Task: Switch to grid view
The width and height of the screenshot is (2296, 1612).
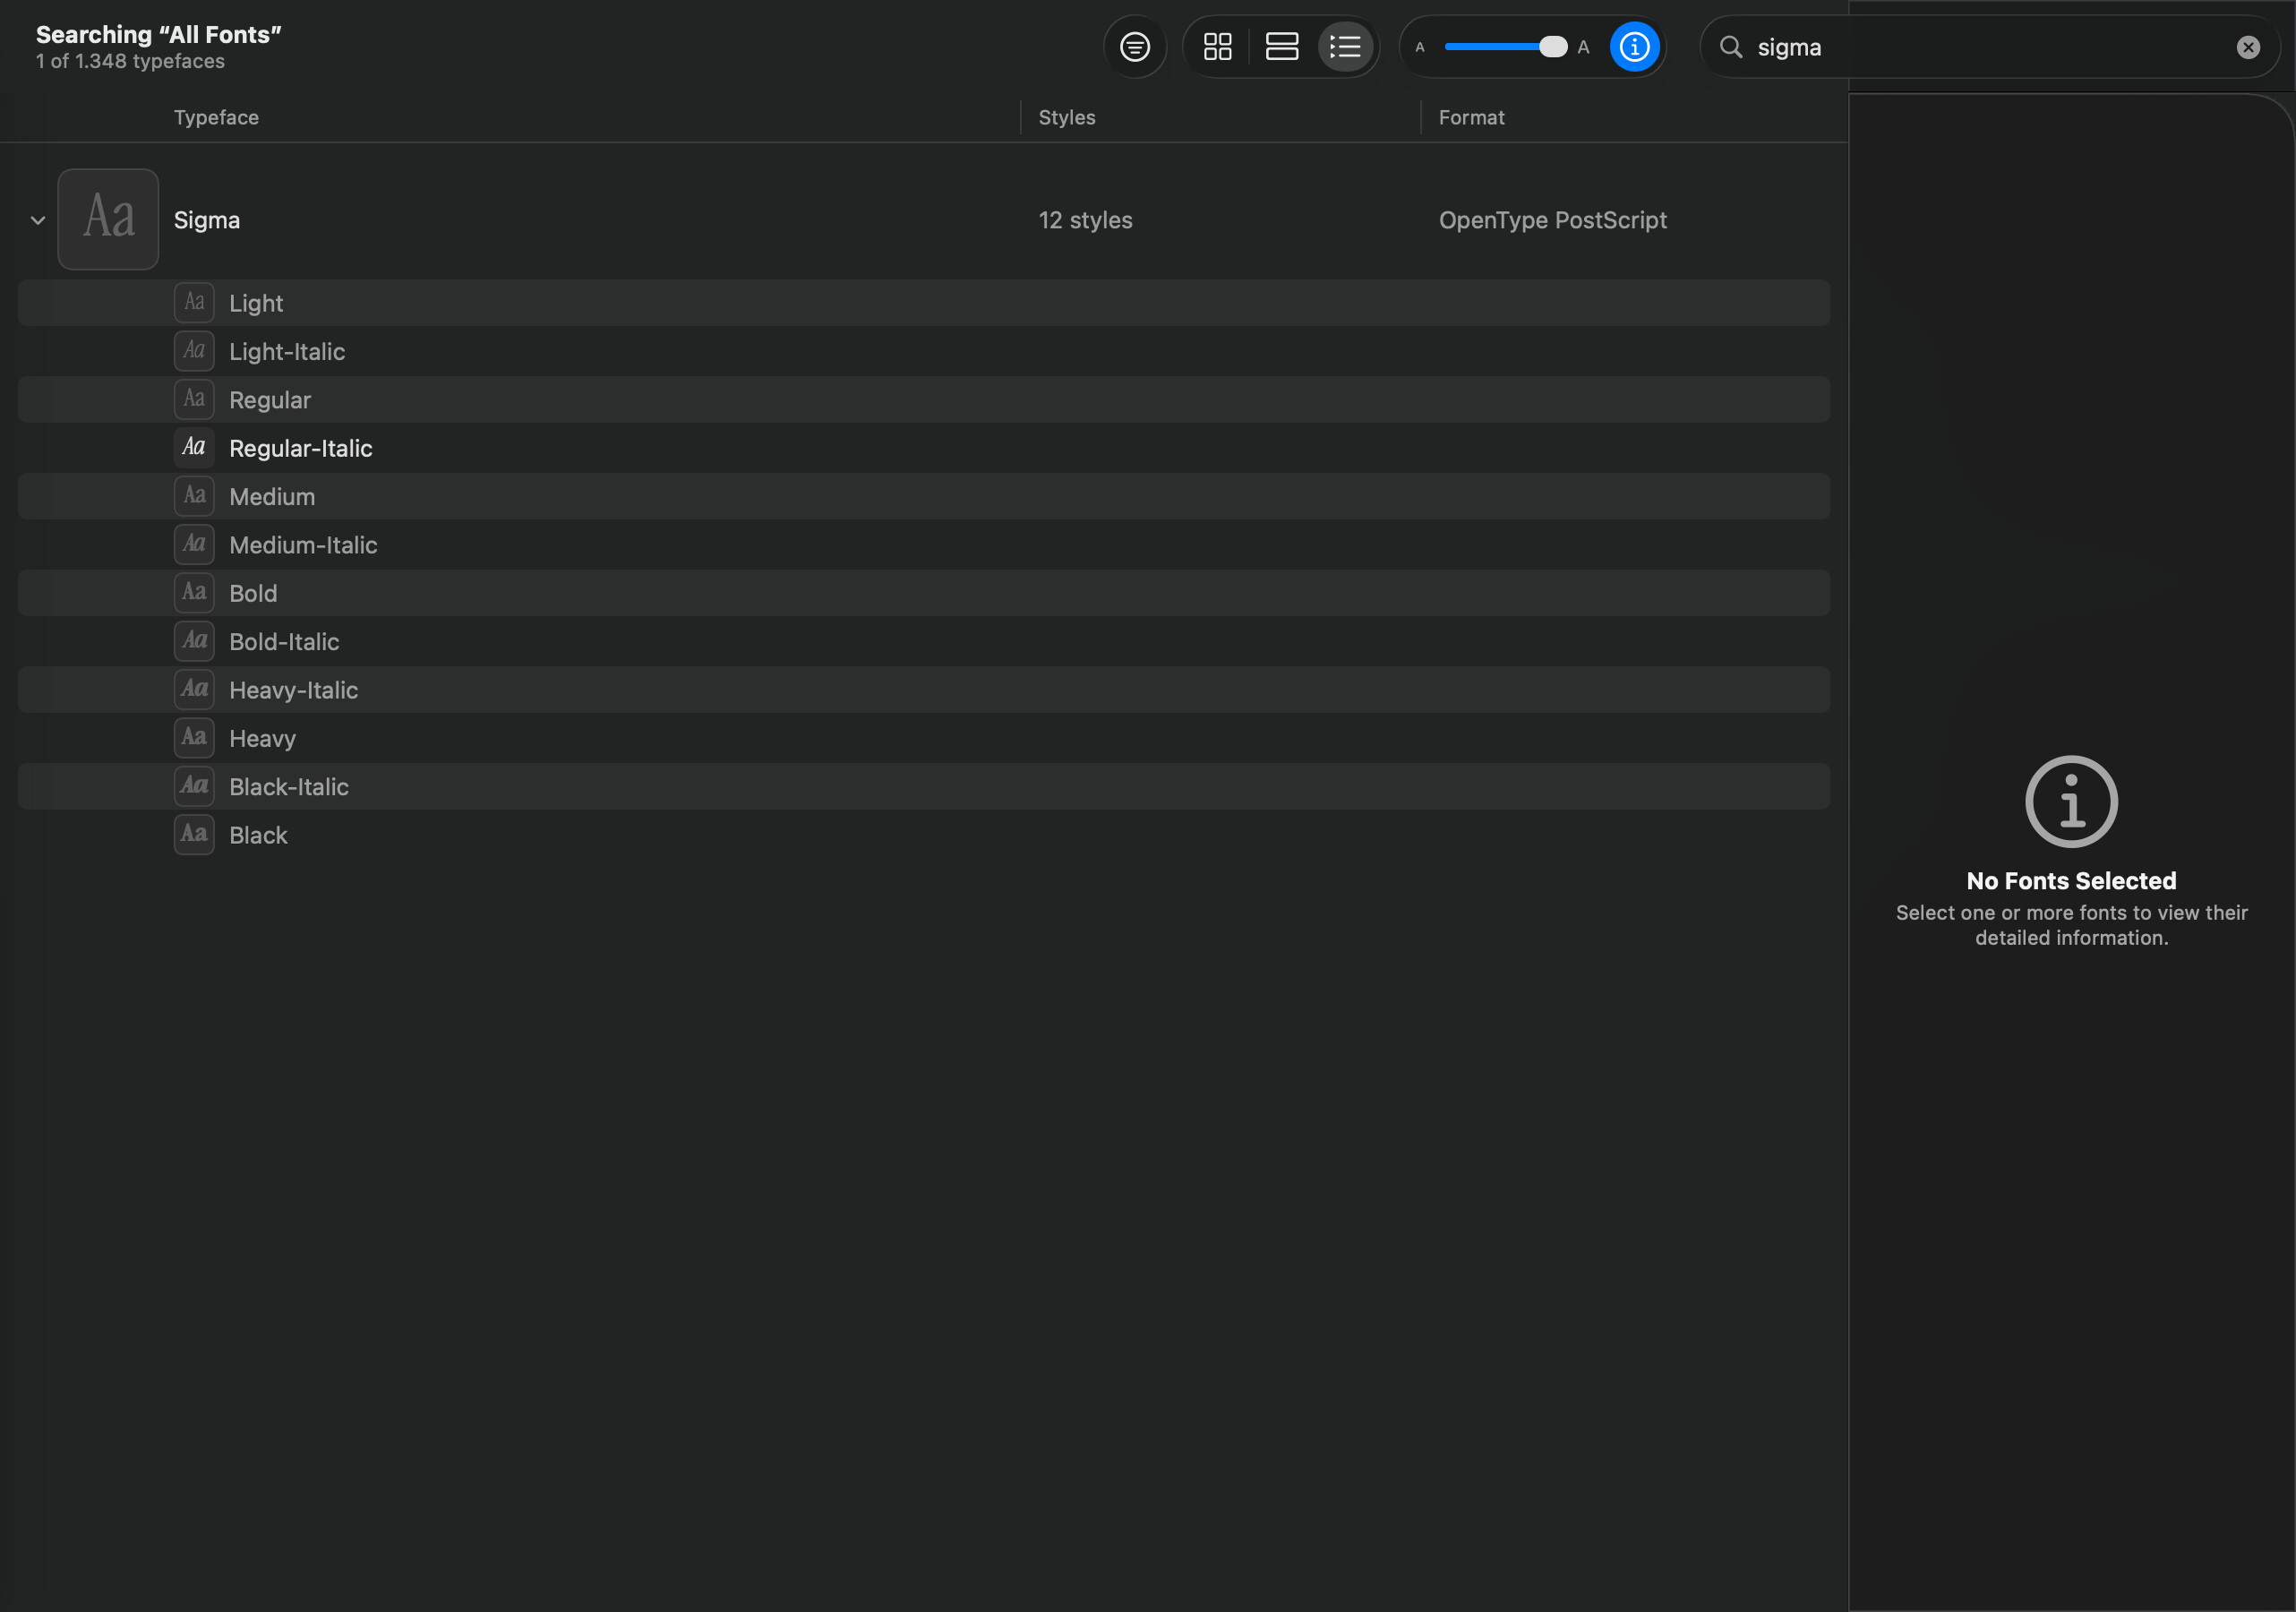Action: coord(1217,47)
